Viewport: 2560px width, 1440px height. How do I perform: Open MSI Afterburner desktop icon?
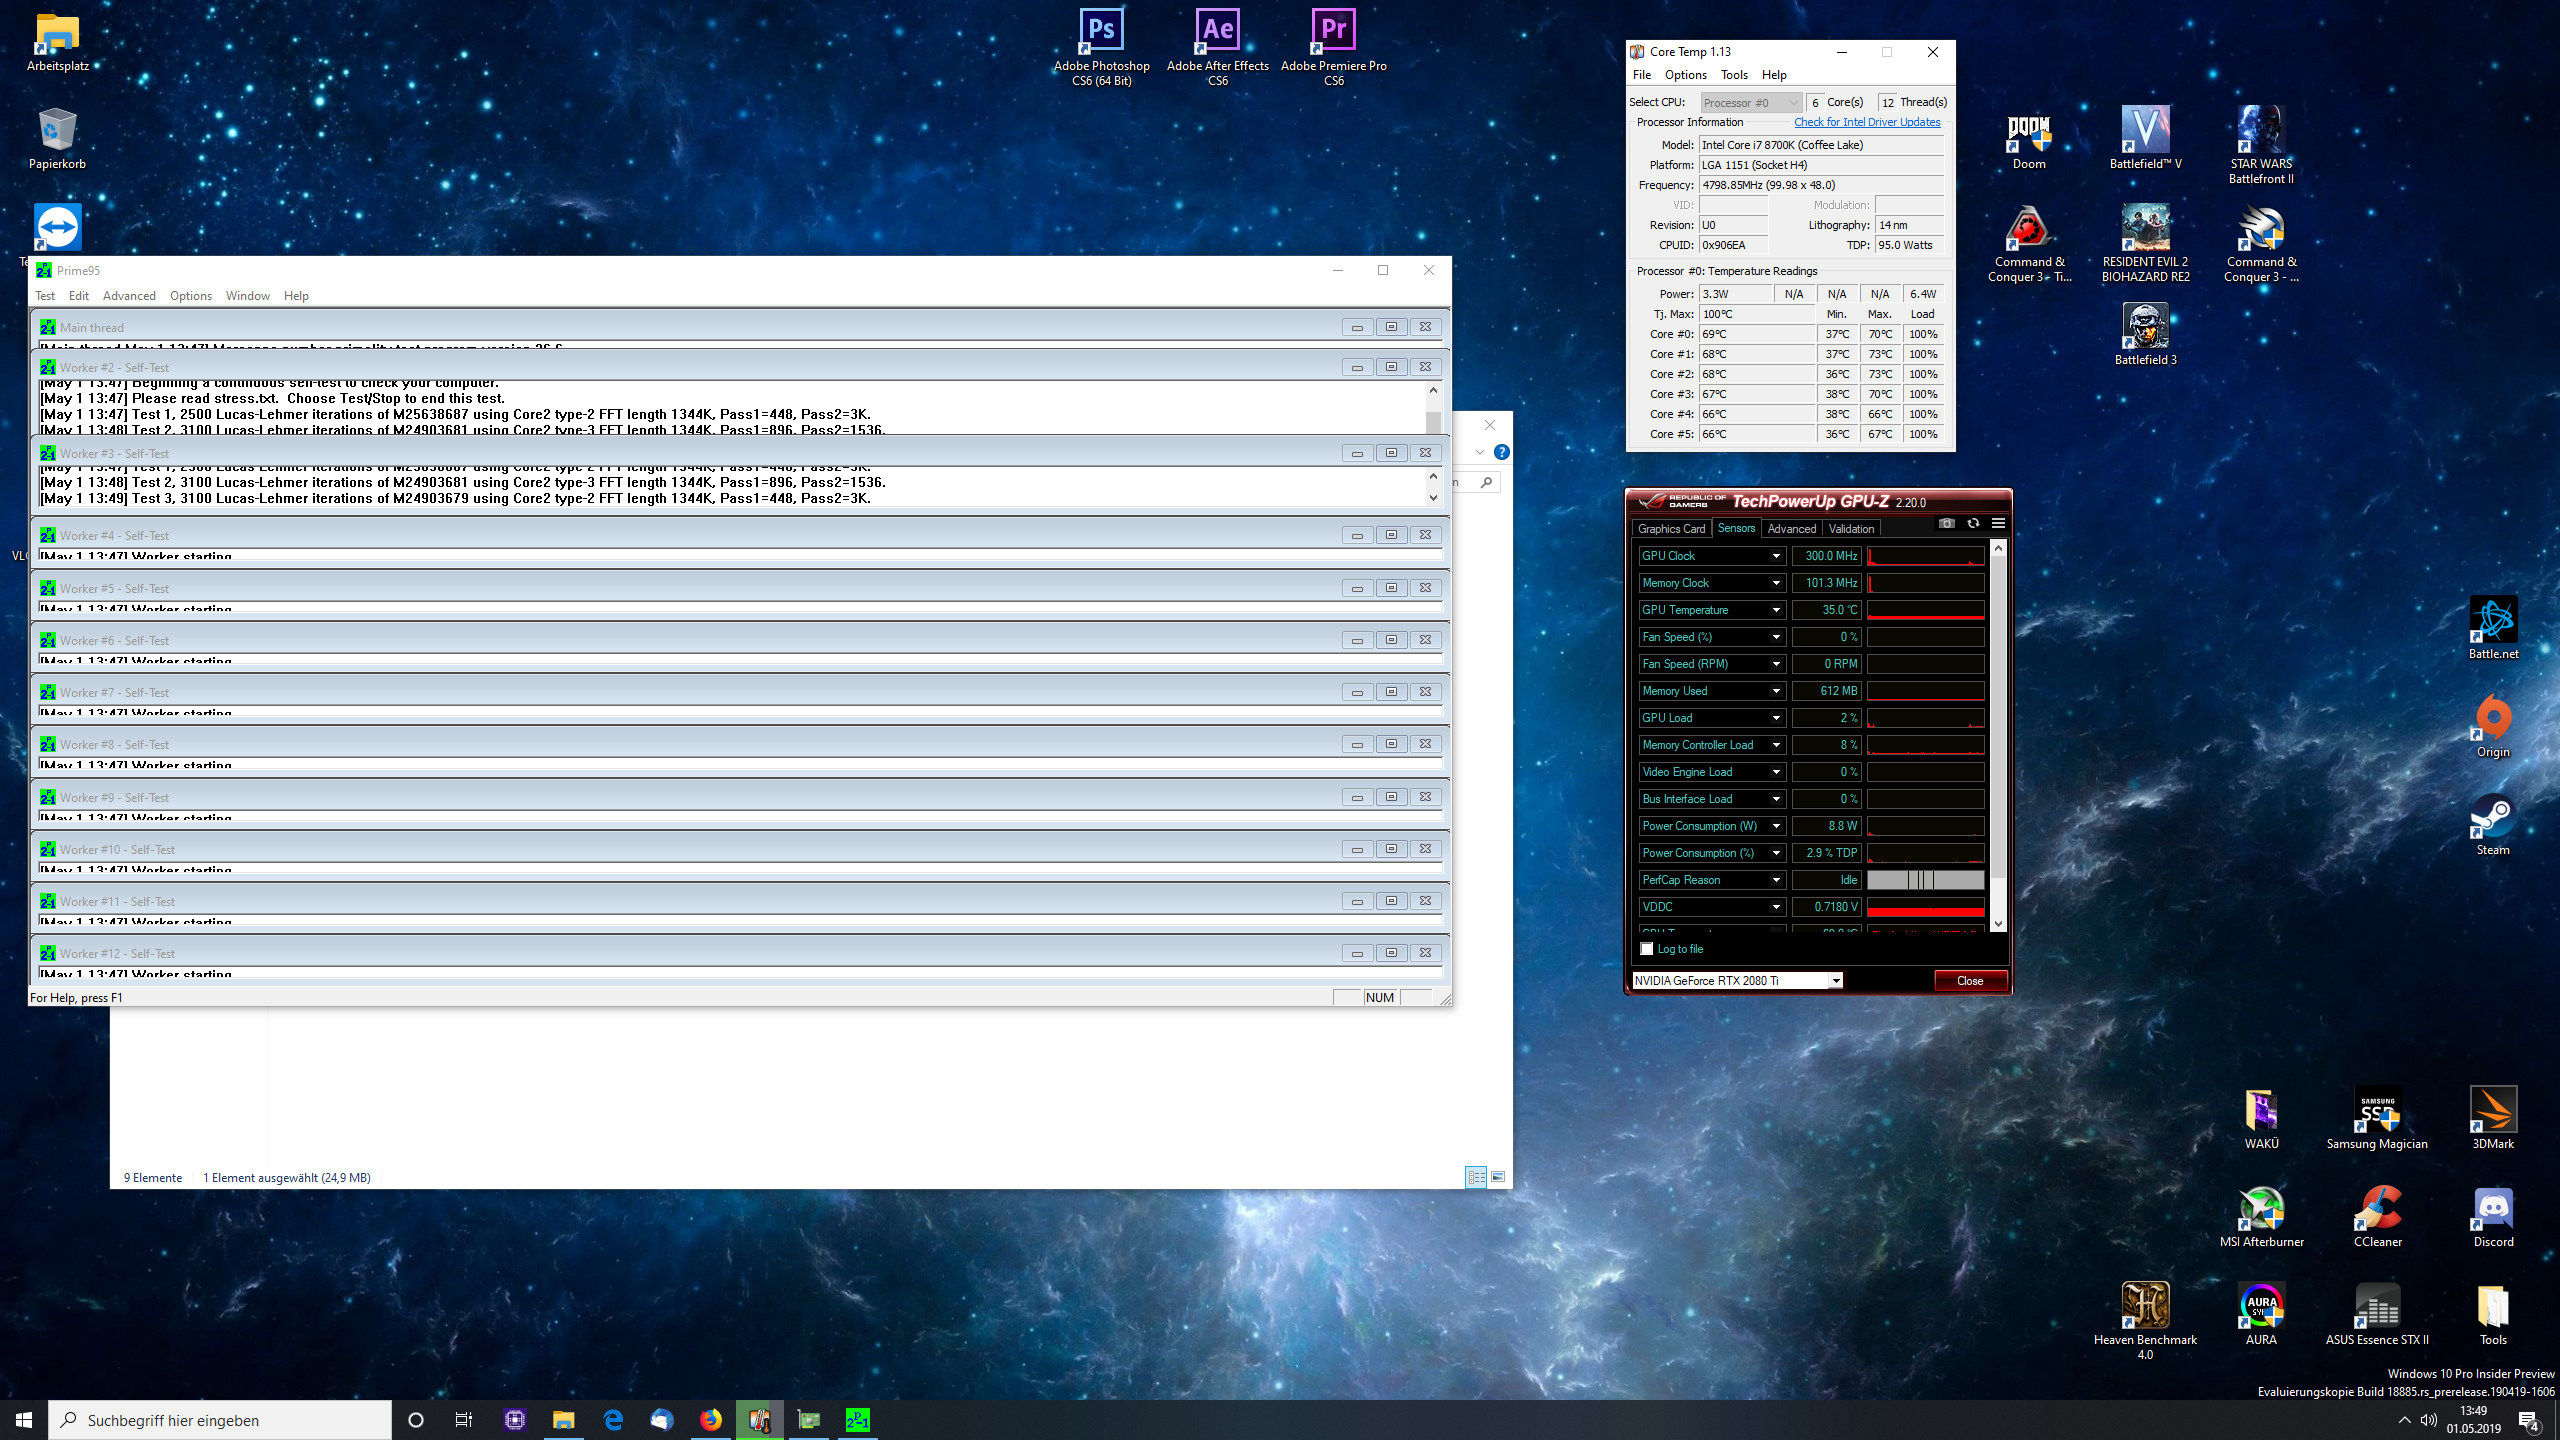(x=2261, y=1208)
